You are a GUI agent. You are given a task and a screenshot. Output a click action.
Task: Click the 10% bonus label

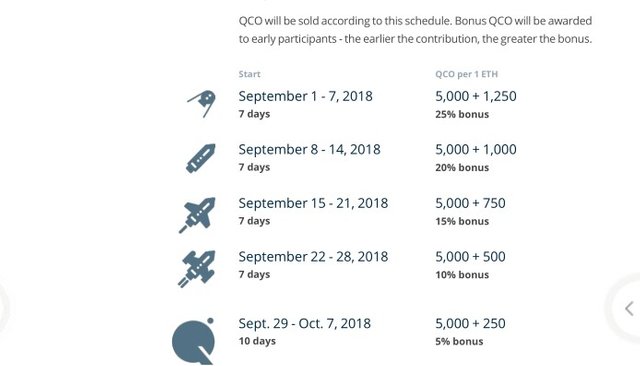pos(462,275)
